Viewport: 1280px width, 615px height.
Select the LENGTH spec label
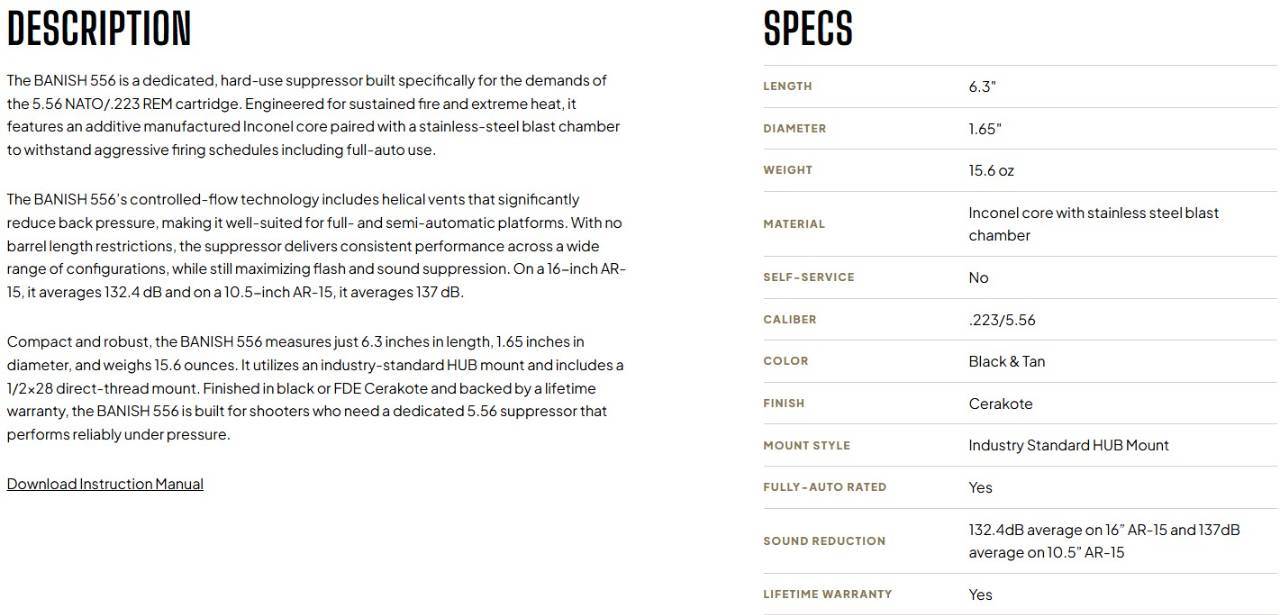[x=787, y=87]
